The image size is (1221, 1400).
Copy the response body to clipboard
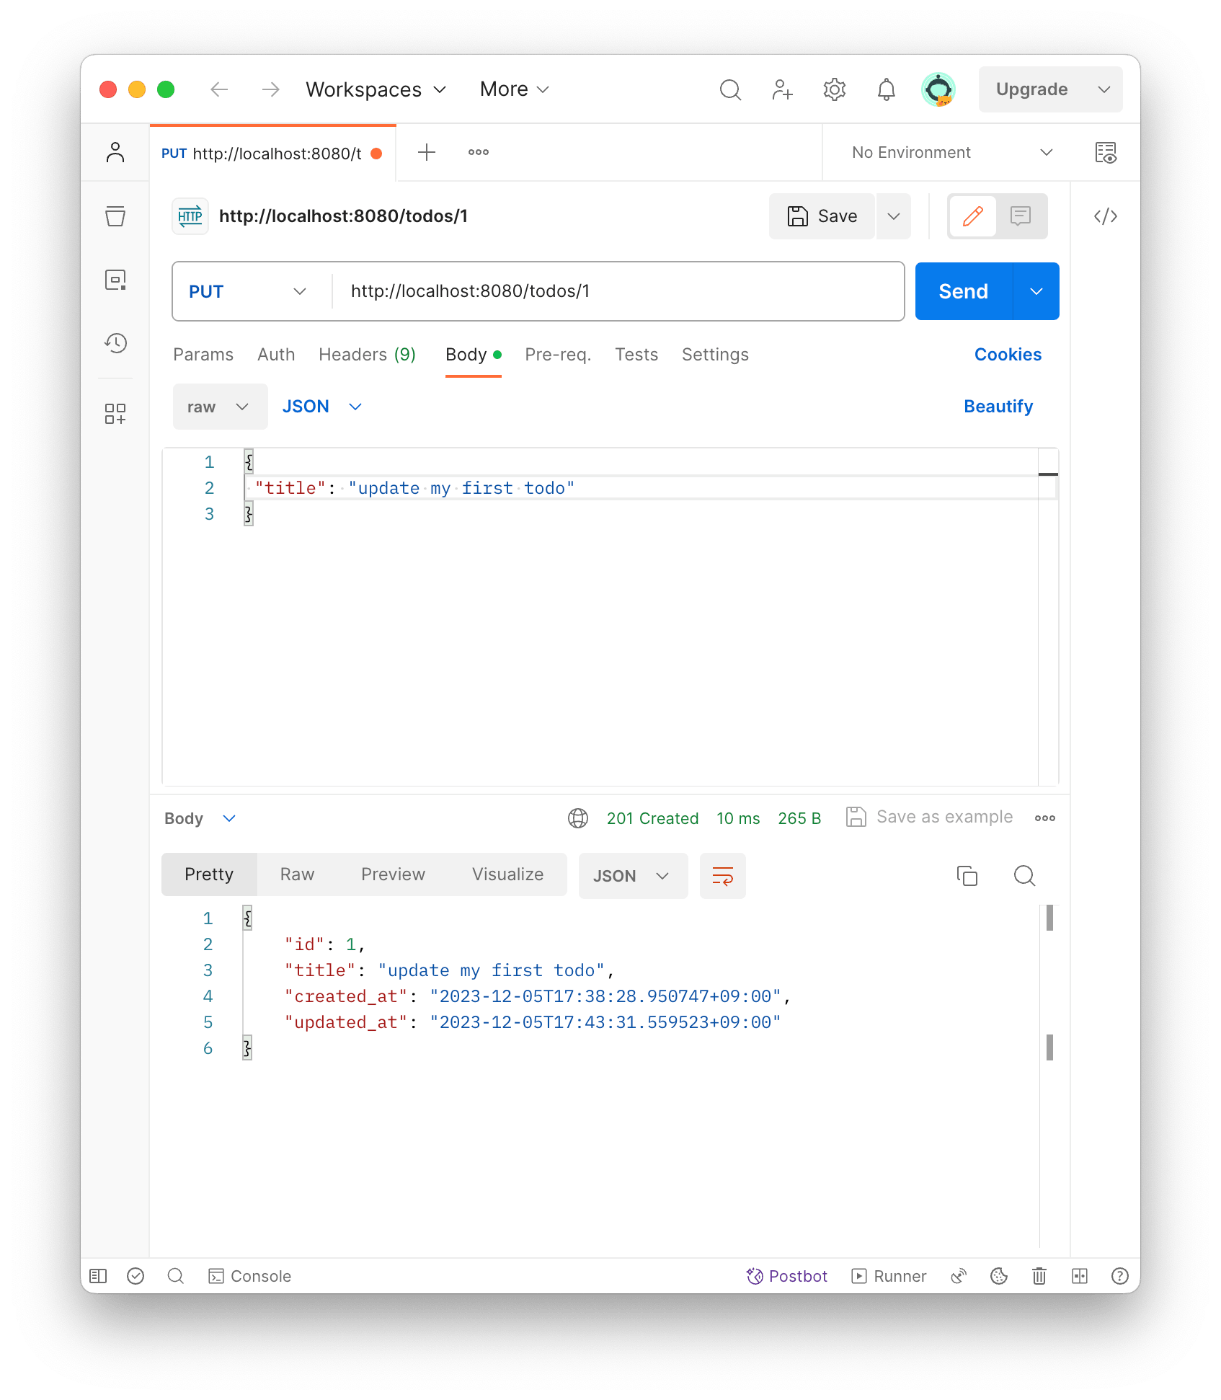967,876
